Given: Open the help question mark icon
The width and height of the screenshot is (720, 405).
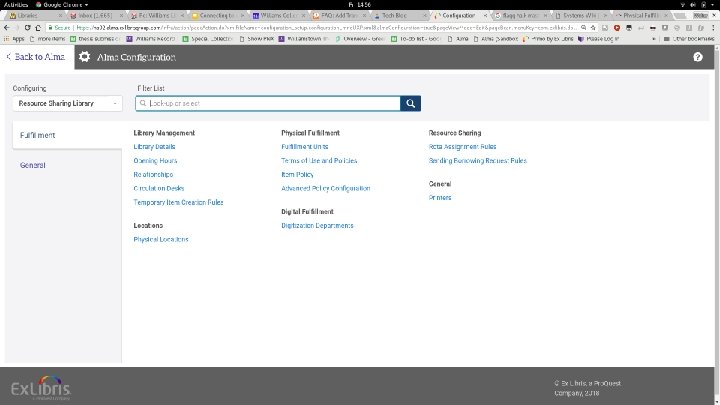Looking at the screenshot, I should pyautogui.click(x=698, y=57).
